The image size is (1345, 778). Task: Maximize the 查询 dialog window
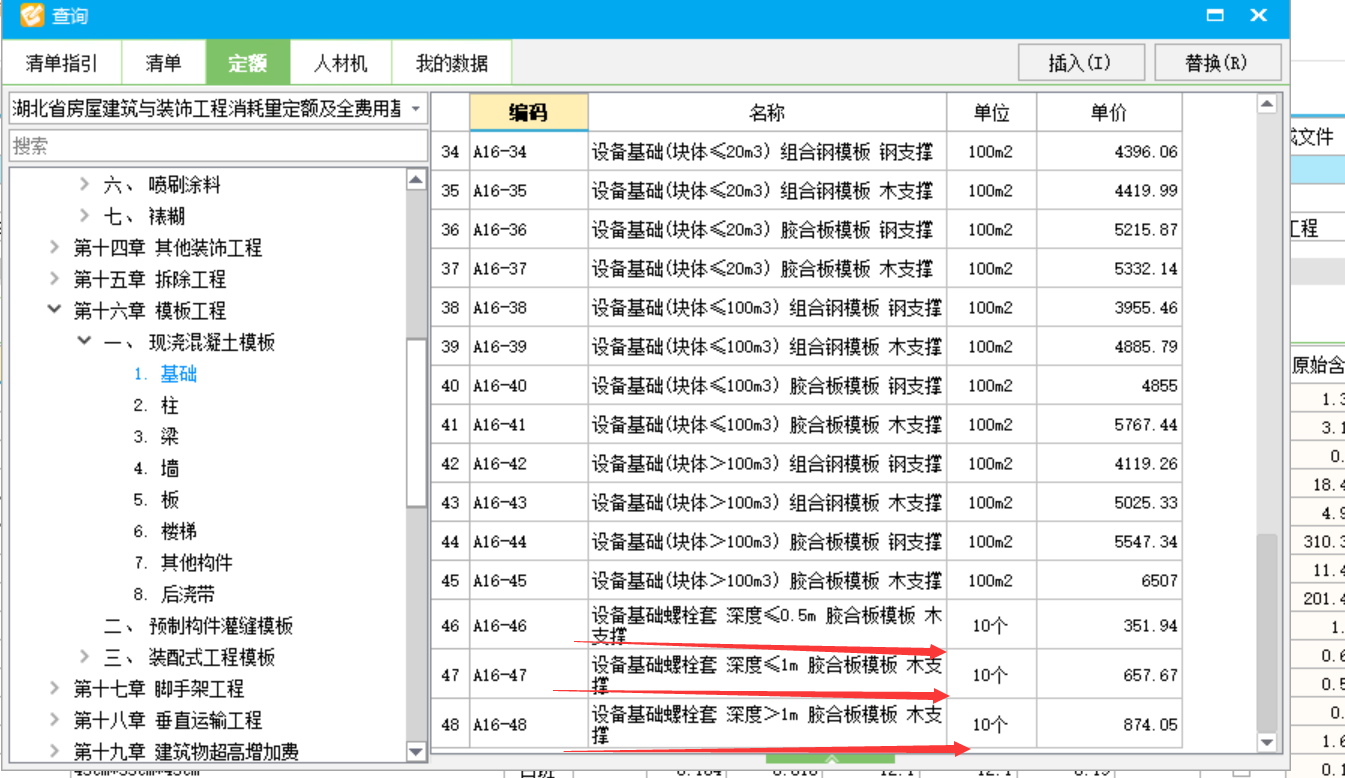[1216, 15]
